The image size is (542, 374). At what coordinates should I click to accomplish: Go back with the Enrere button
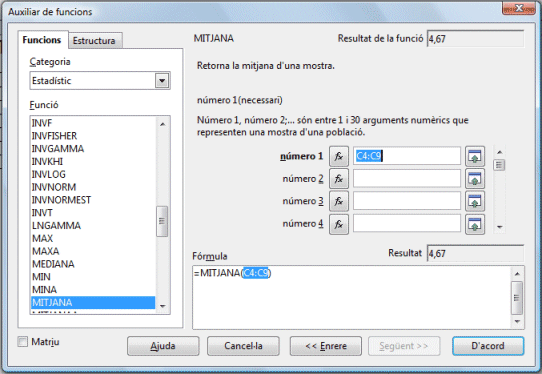pos(326,346)
